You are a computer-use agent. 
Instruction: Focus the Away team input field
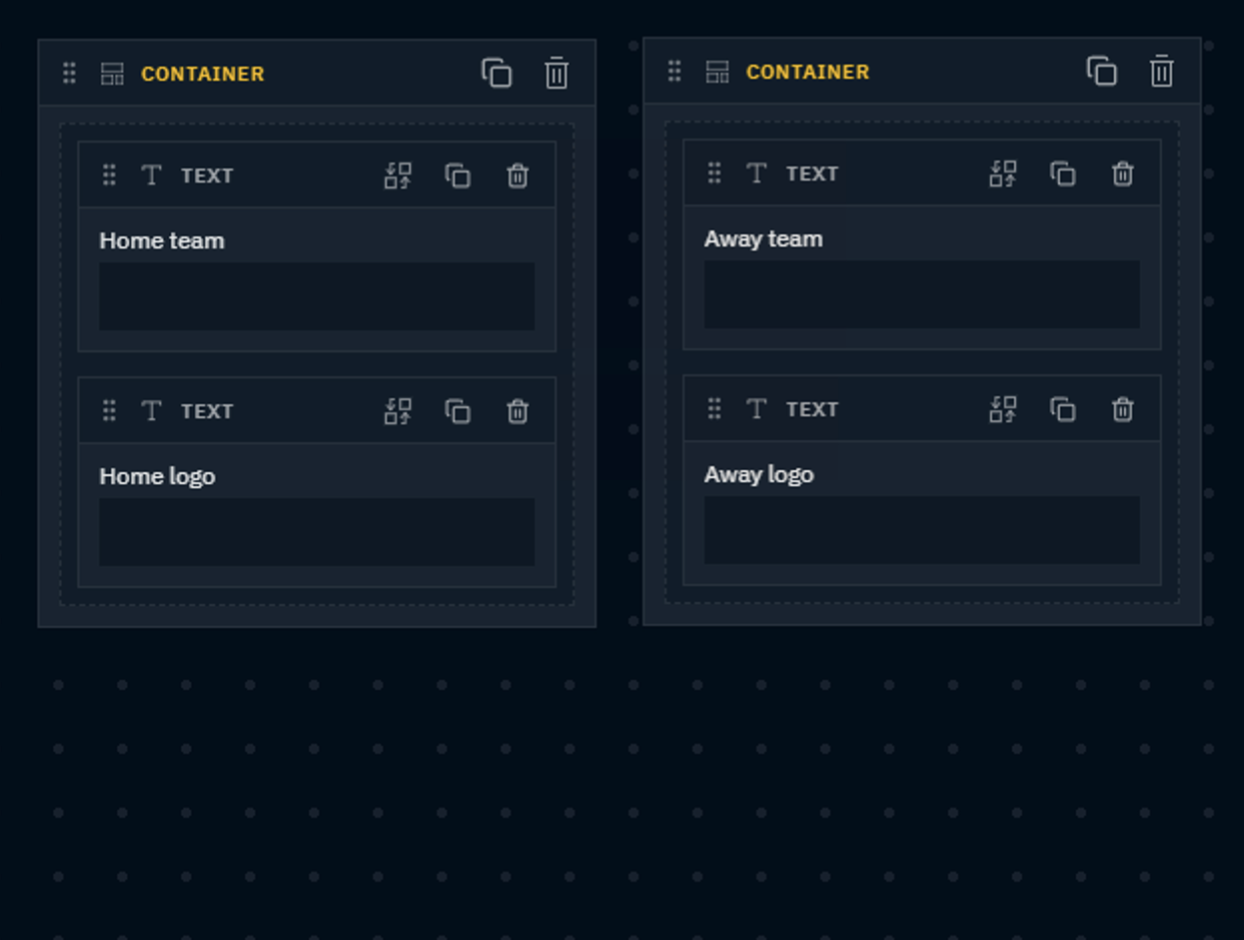922,294
